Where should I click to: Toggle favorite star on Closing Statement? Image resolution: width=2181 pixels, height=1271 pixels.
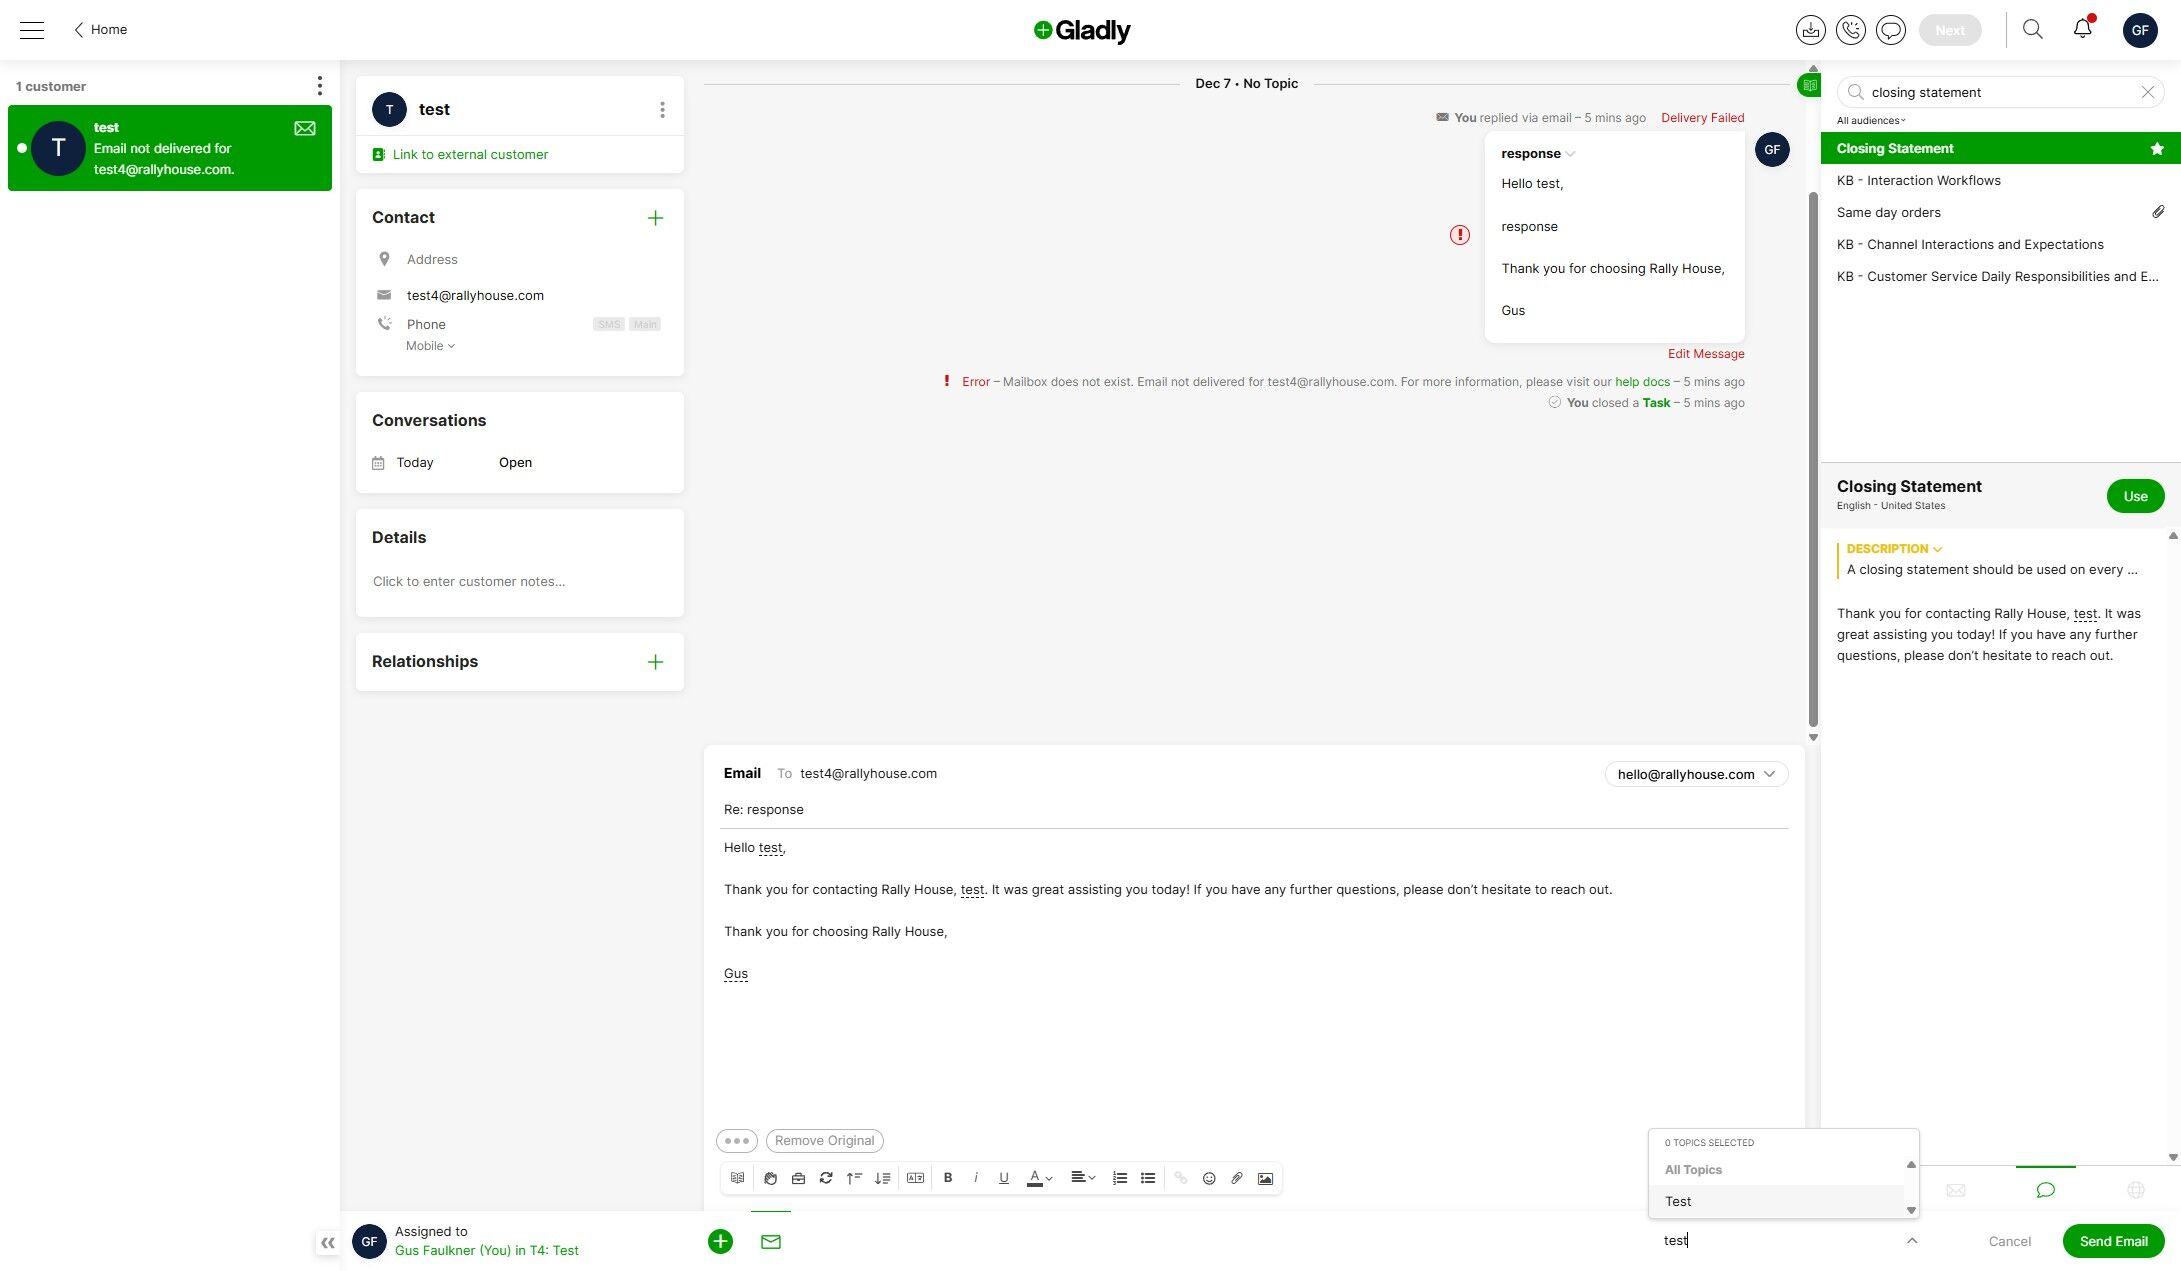pos(2157,149)
